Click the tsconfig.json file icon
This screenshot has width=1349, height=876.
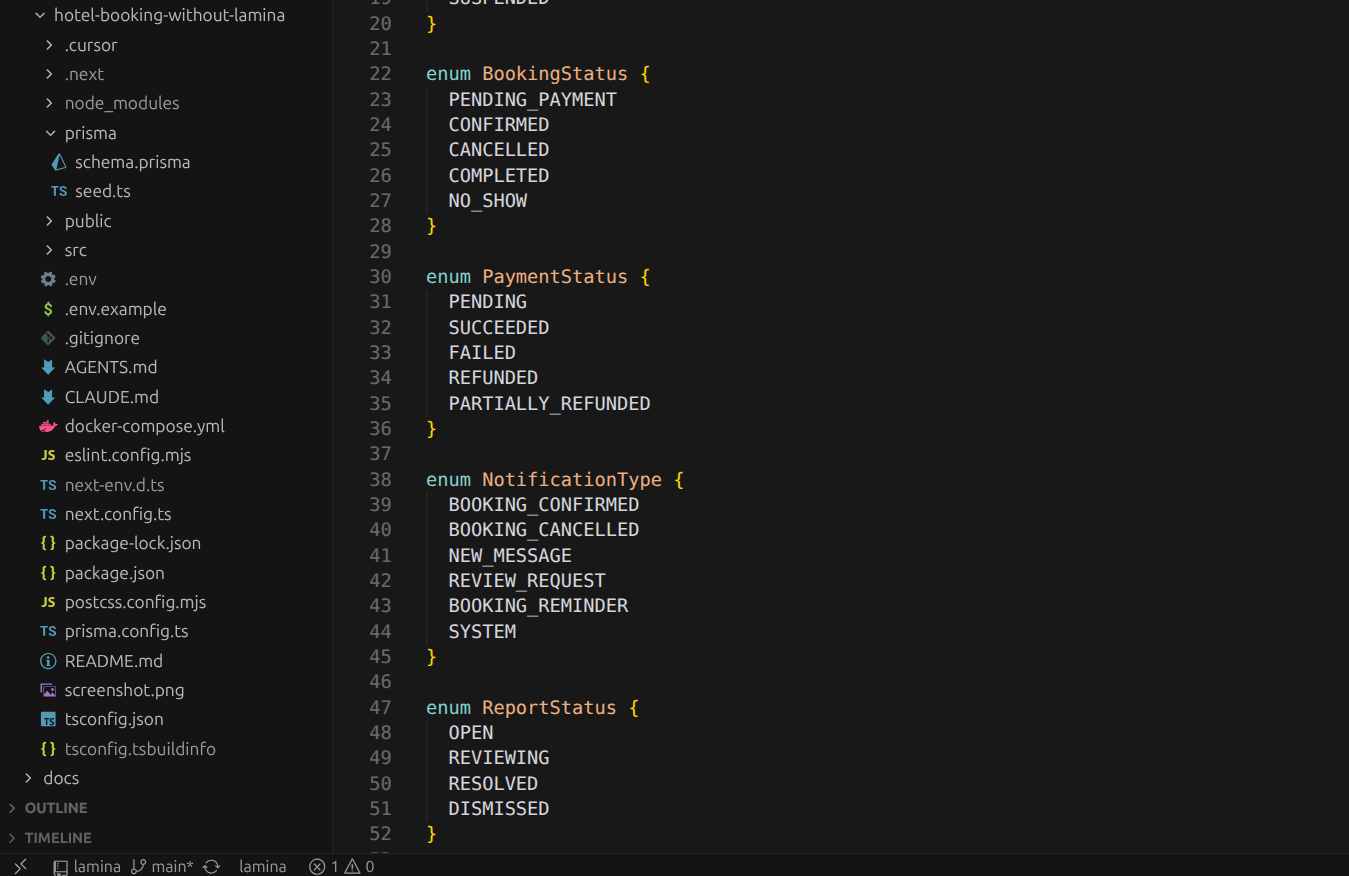48,719
